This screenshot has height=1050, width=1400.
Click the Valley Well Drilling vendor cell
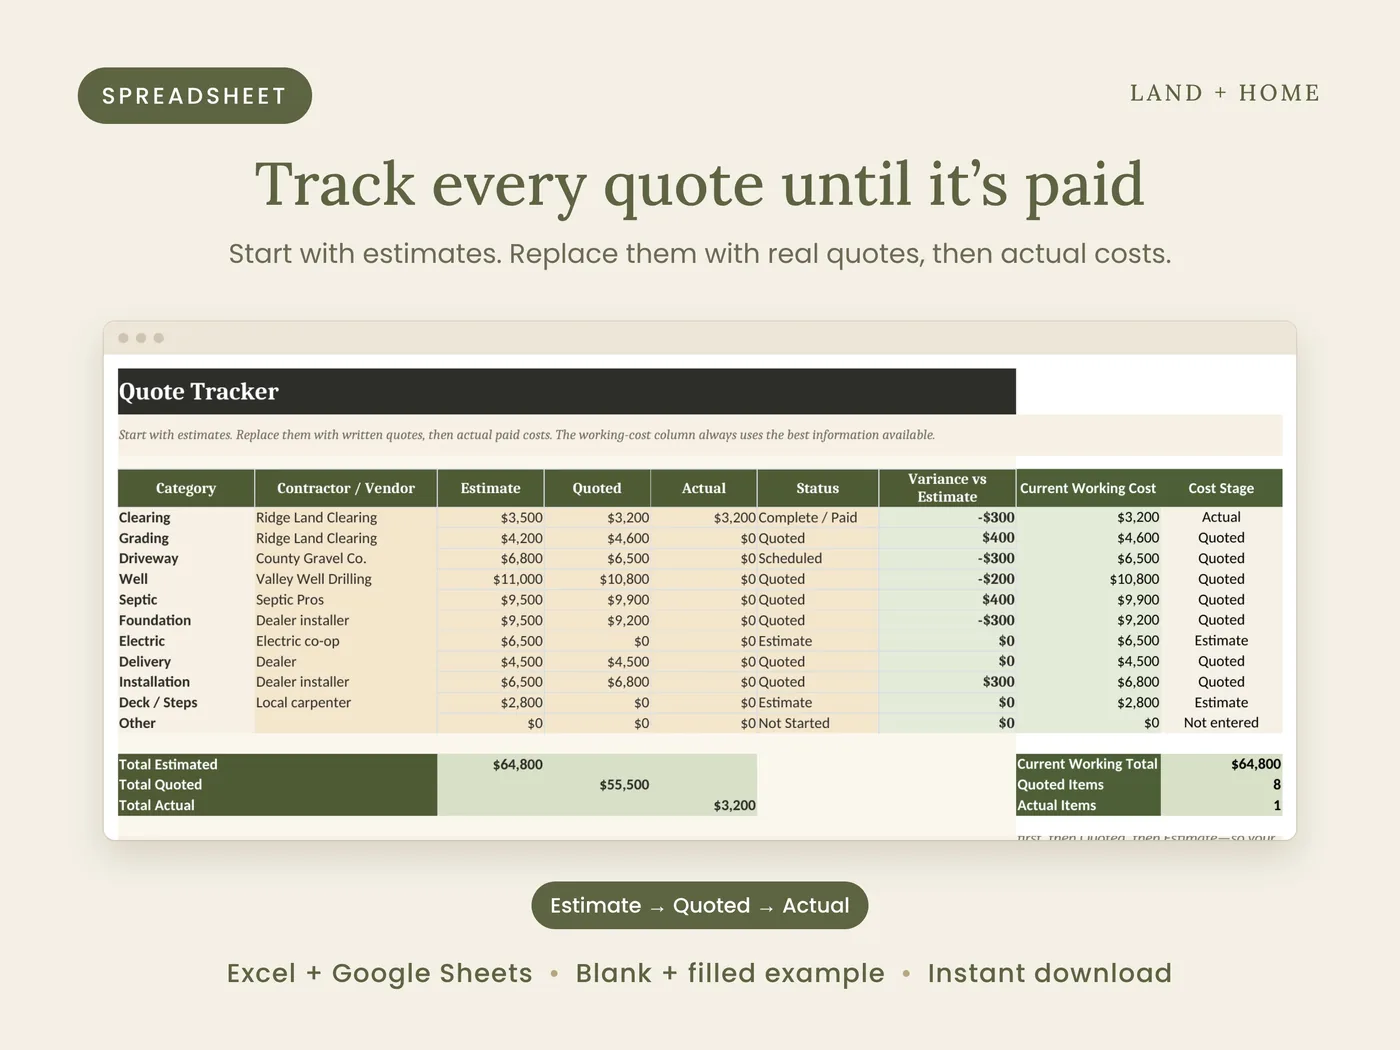coord(346,579)
